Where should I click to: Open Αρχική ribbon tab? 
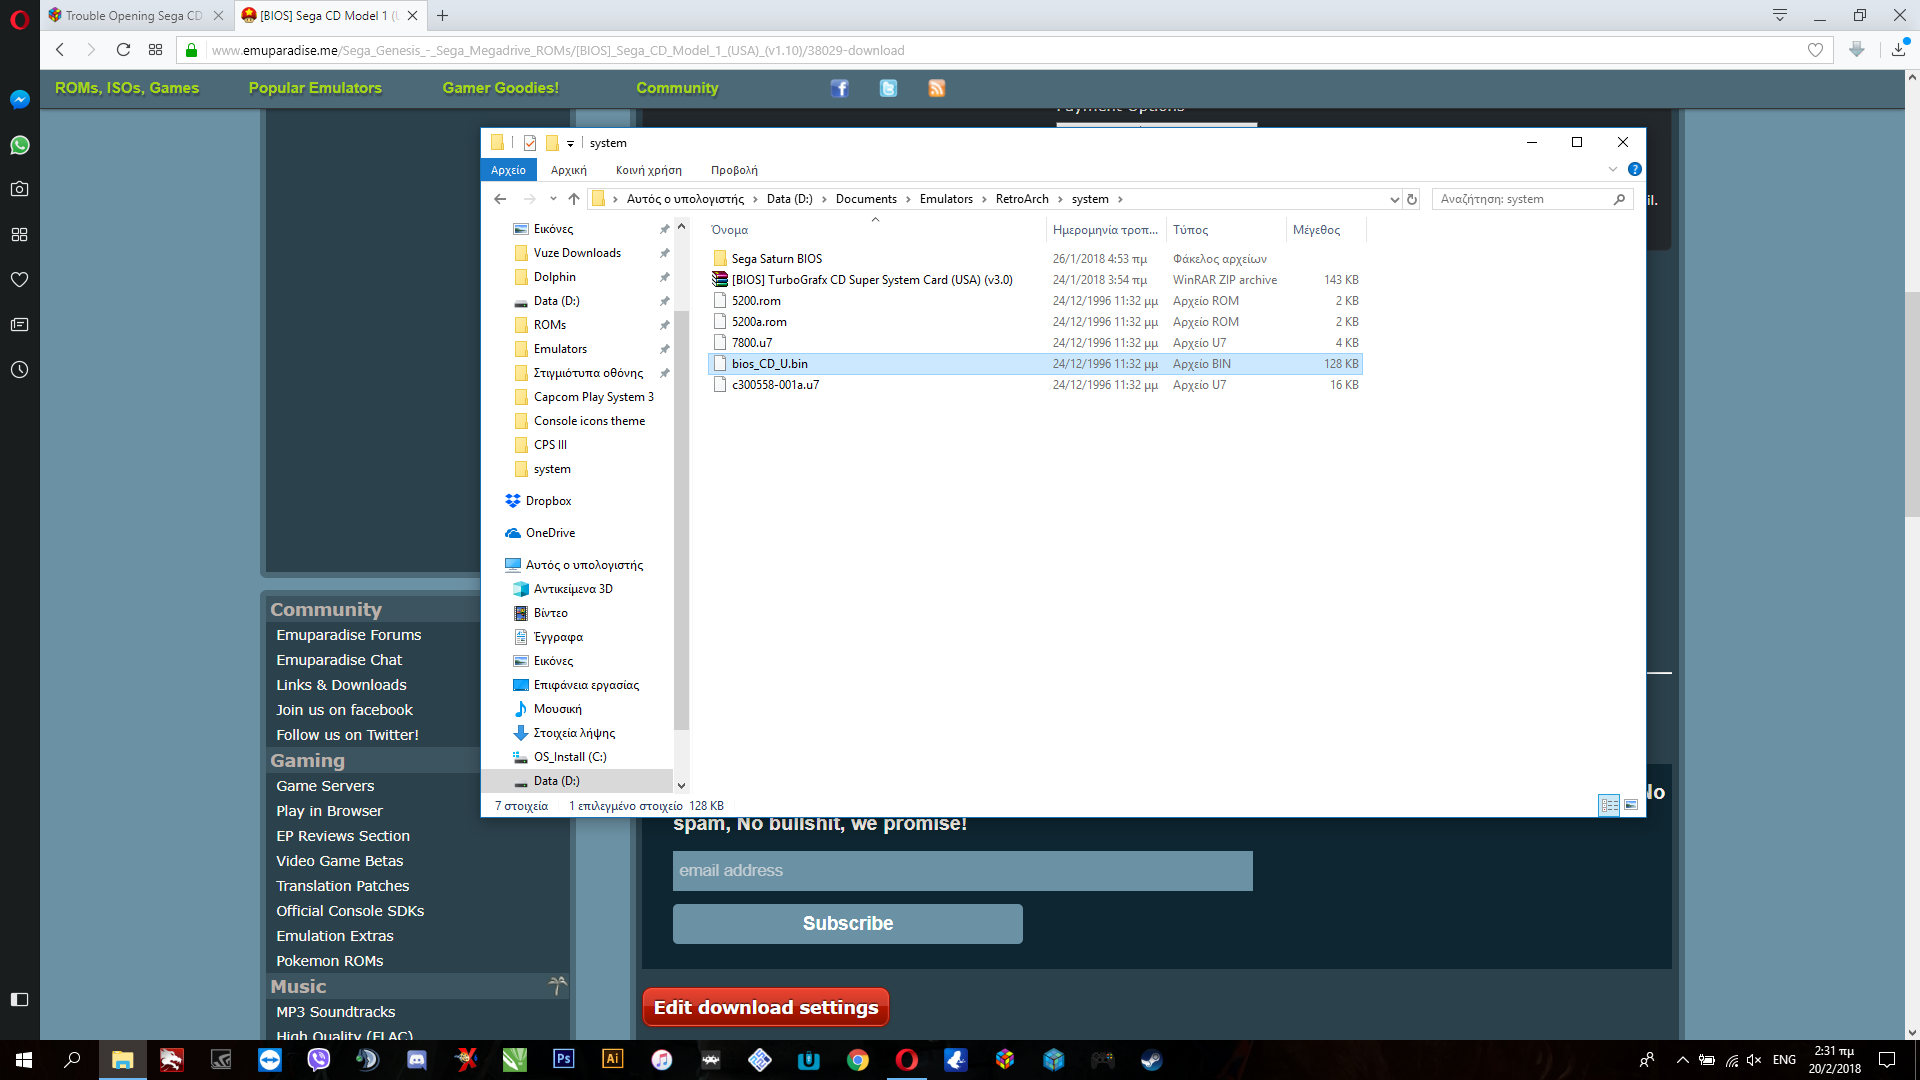point(568,170)
